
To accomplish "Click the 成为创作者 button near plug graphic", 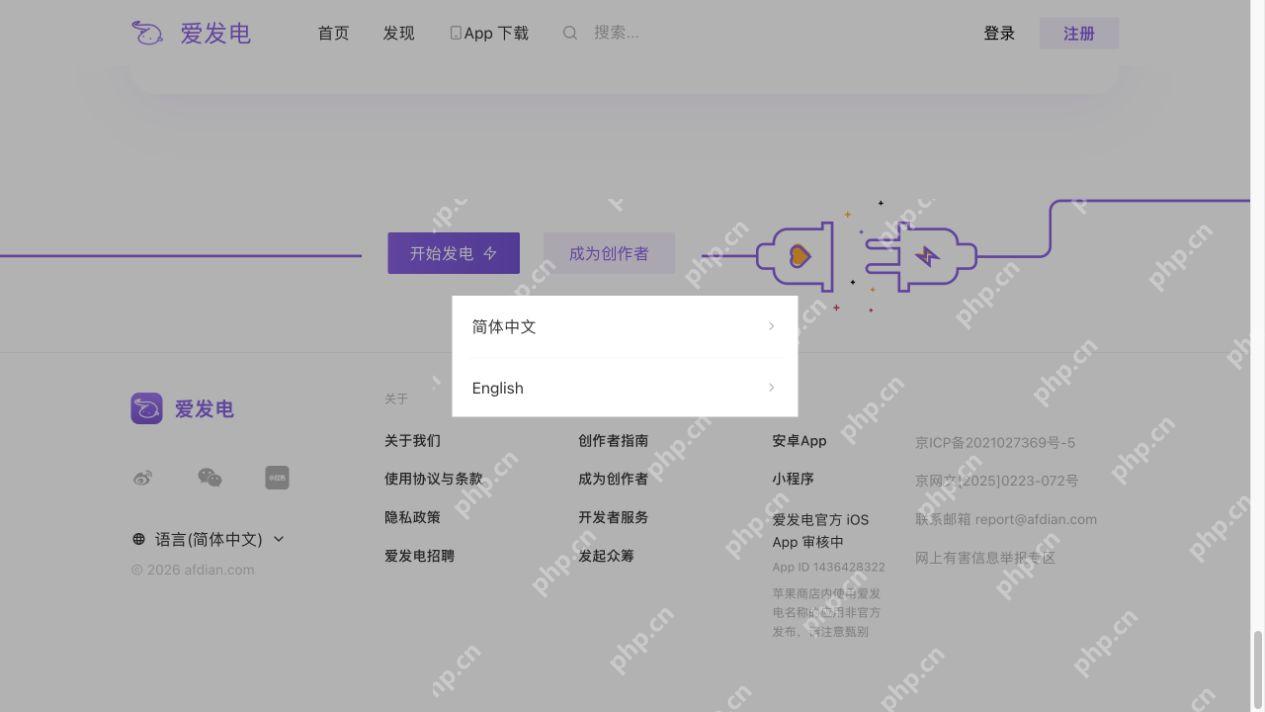I will coord(609,253).
